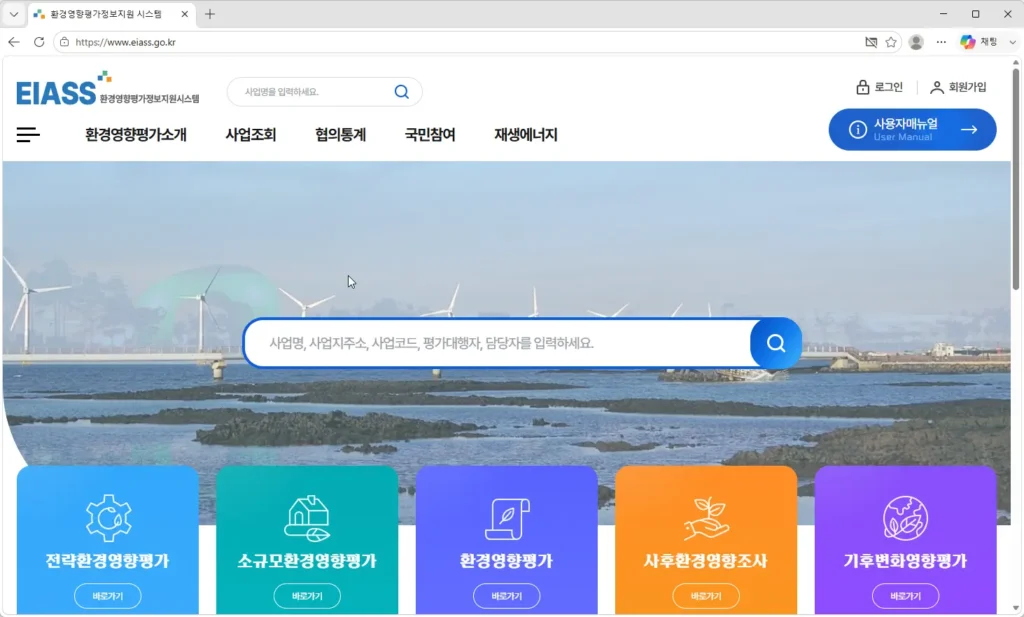Click the 기후변화영향평가 card title
The image size is (1024, 617).
(905, 560)
